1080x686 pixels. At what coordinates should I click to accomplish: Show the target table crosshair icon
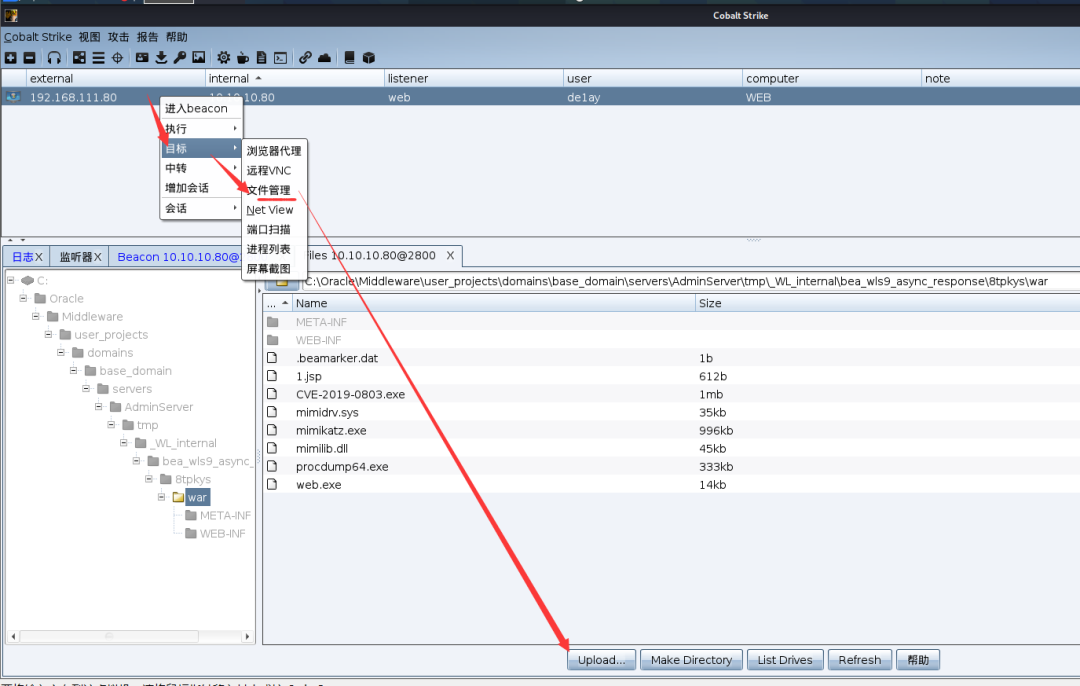(x=118, y=58)
